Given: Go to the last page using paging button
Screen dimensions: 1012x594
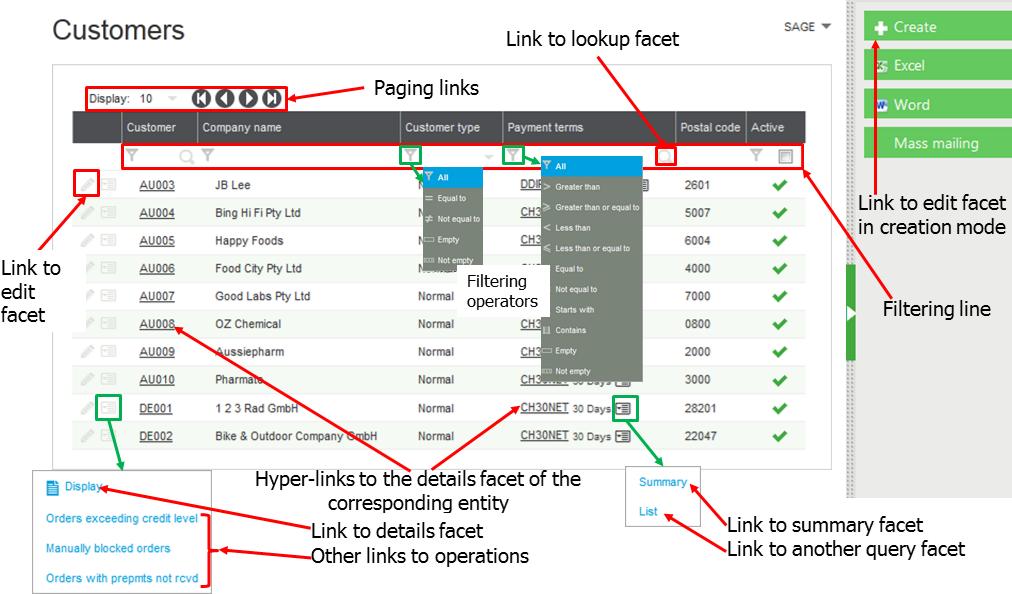Looking at the screenshot, I should point(271,98).
